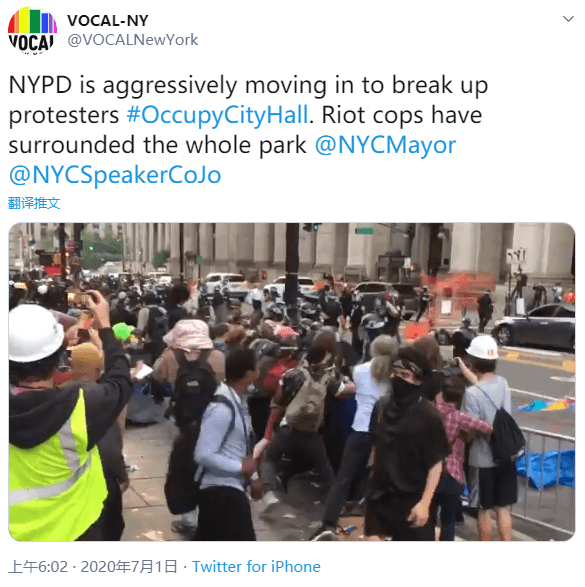585x587 pixels.
Task: Click the blue tarp behind the barricade
Action: (546, 469)
